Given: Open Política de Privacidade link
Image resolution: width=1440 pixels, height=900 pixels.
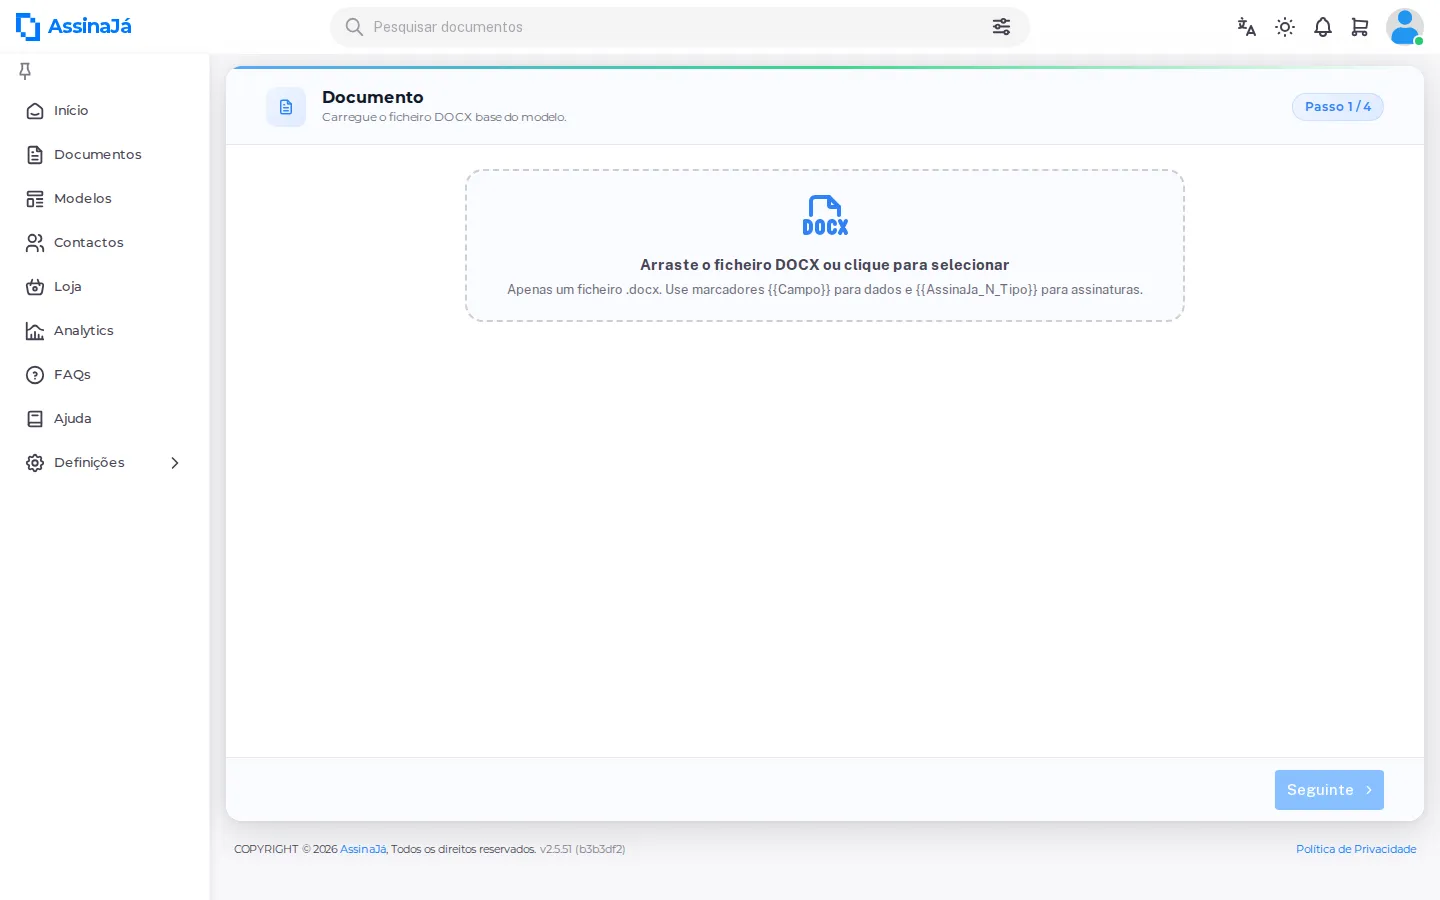Looking at the screenshot, I should [x=1356, y=849].
